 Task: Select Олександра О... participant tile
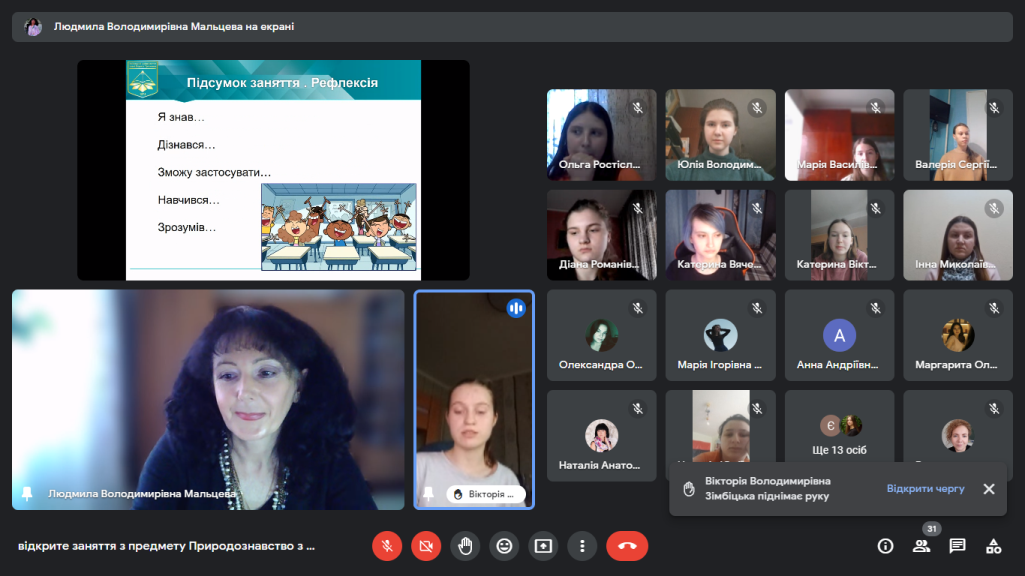pyautogui.click(x=601, y=335)
